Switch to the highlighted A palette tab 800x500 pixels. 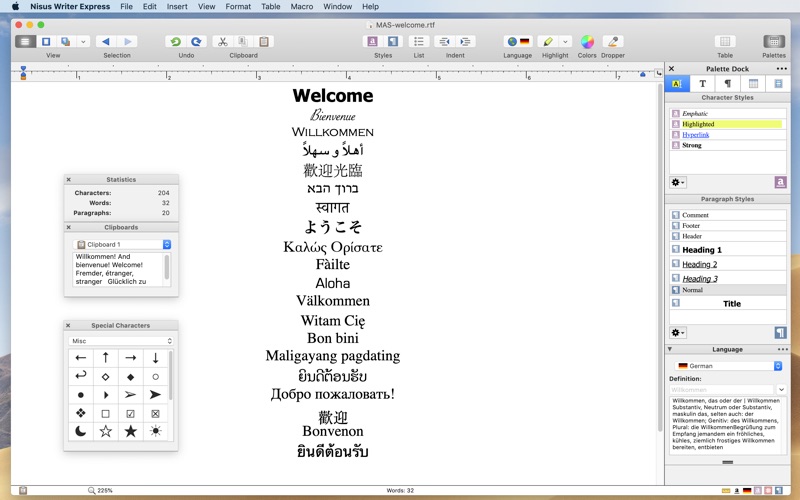tap(677, 84)
